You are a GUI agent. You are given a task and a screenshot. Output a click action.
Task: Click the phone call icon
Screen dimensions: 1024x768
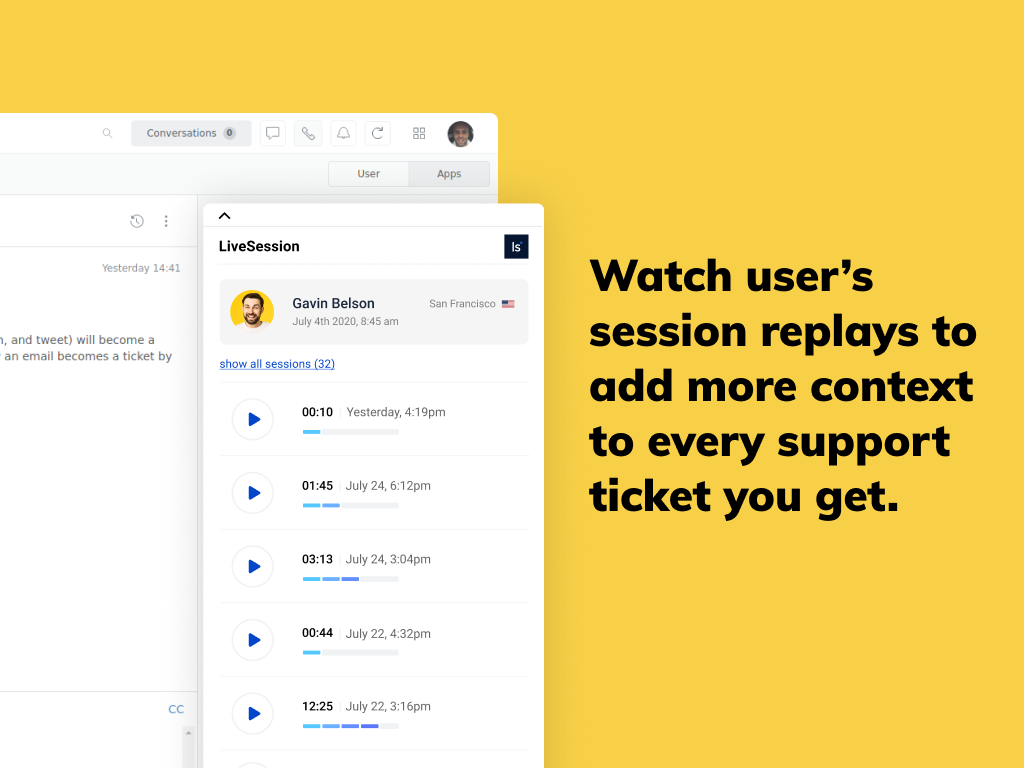pos(308,133)
